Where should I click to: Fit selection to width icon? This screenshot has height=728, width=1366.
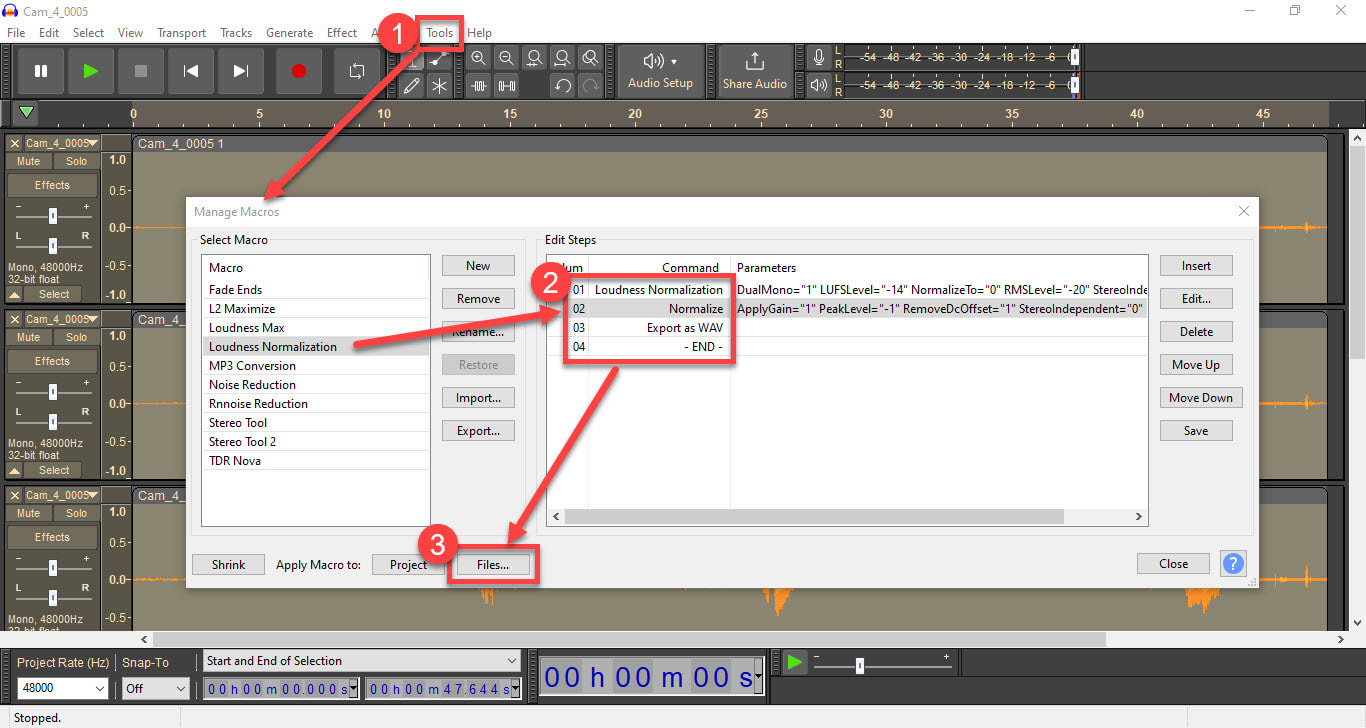click(x=535, y=59)
